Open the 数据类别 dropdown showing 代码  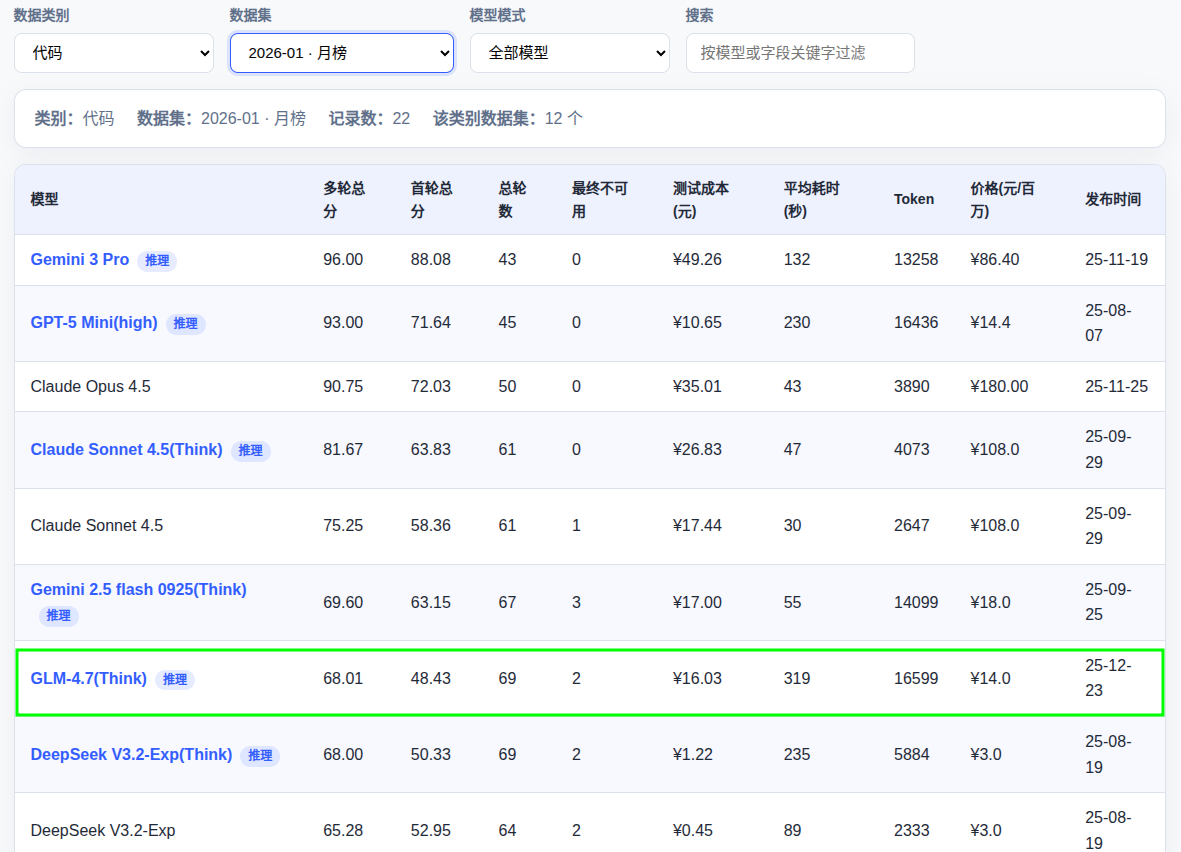coord(113,53)
